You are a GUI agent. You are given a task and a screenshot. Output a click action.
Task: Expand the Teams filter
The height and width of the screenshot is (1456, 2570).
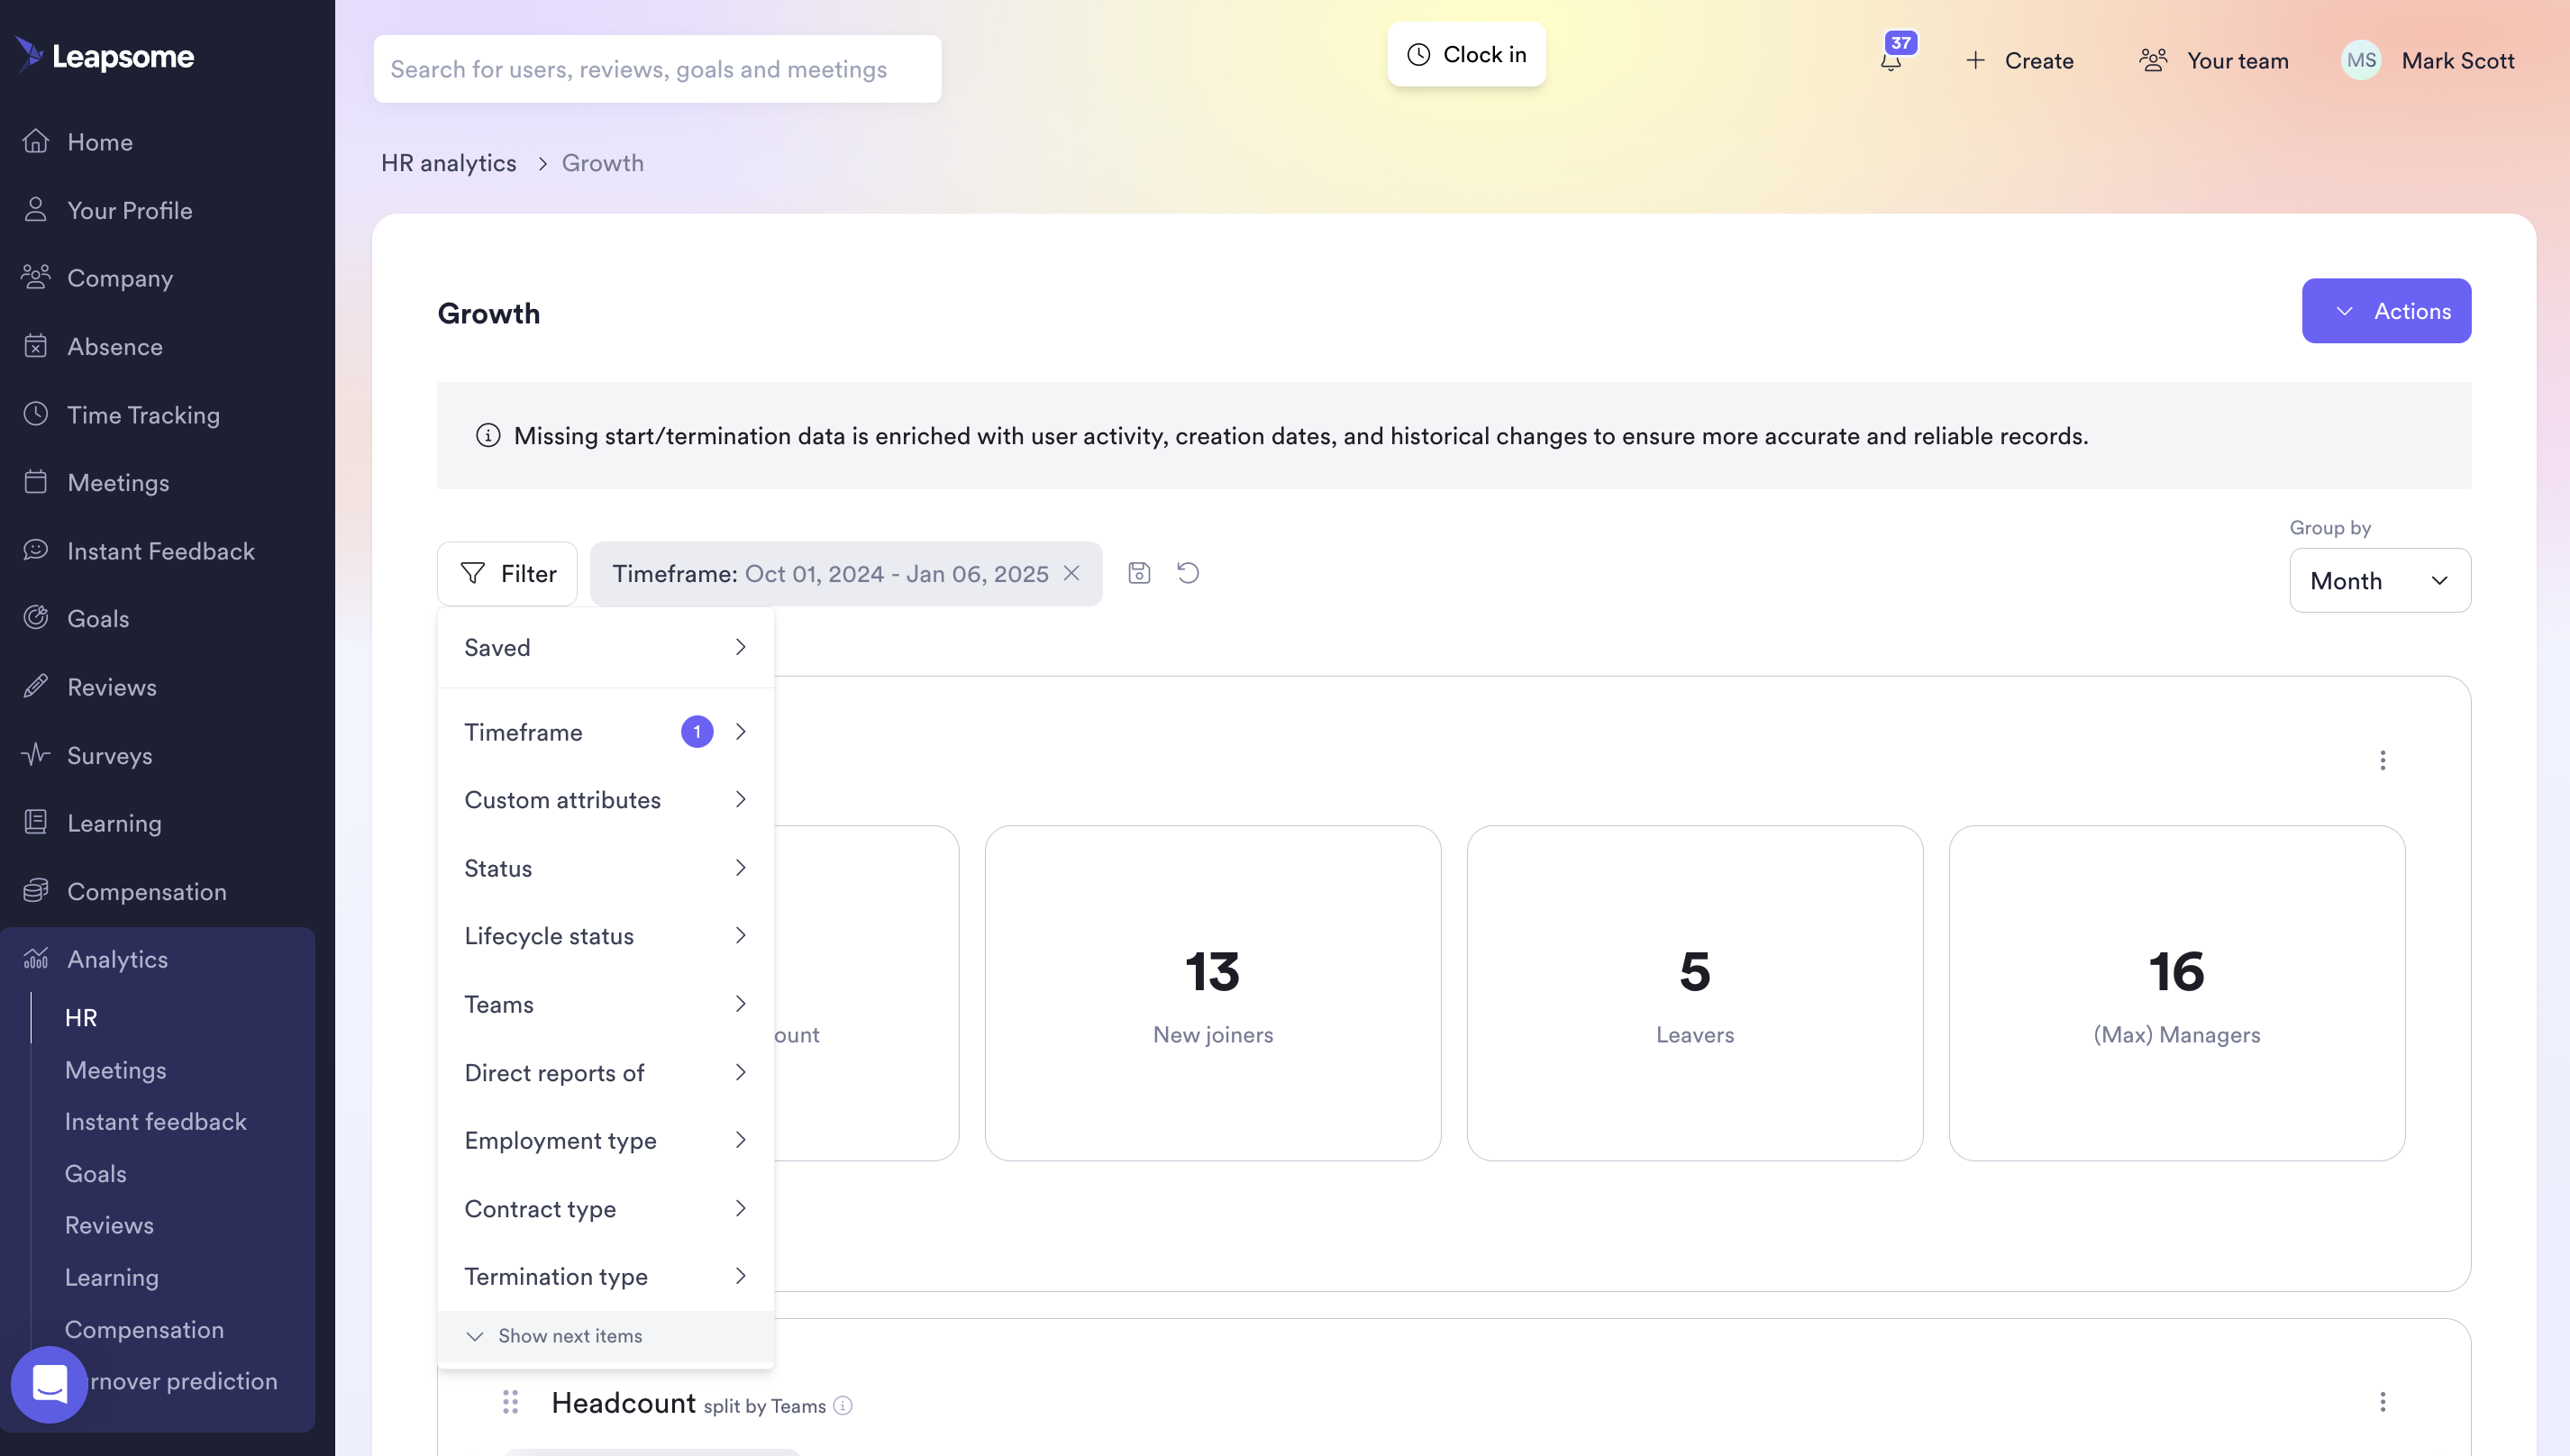pos(605,1004)
